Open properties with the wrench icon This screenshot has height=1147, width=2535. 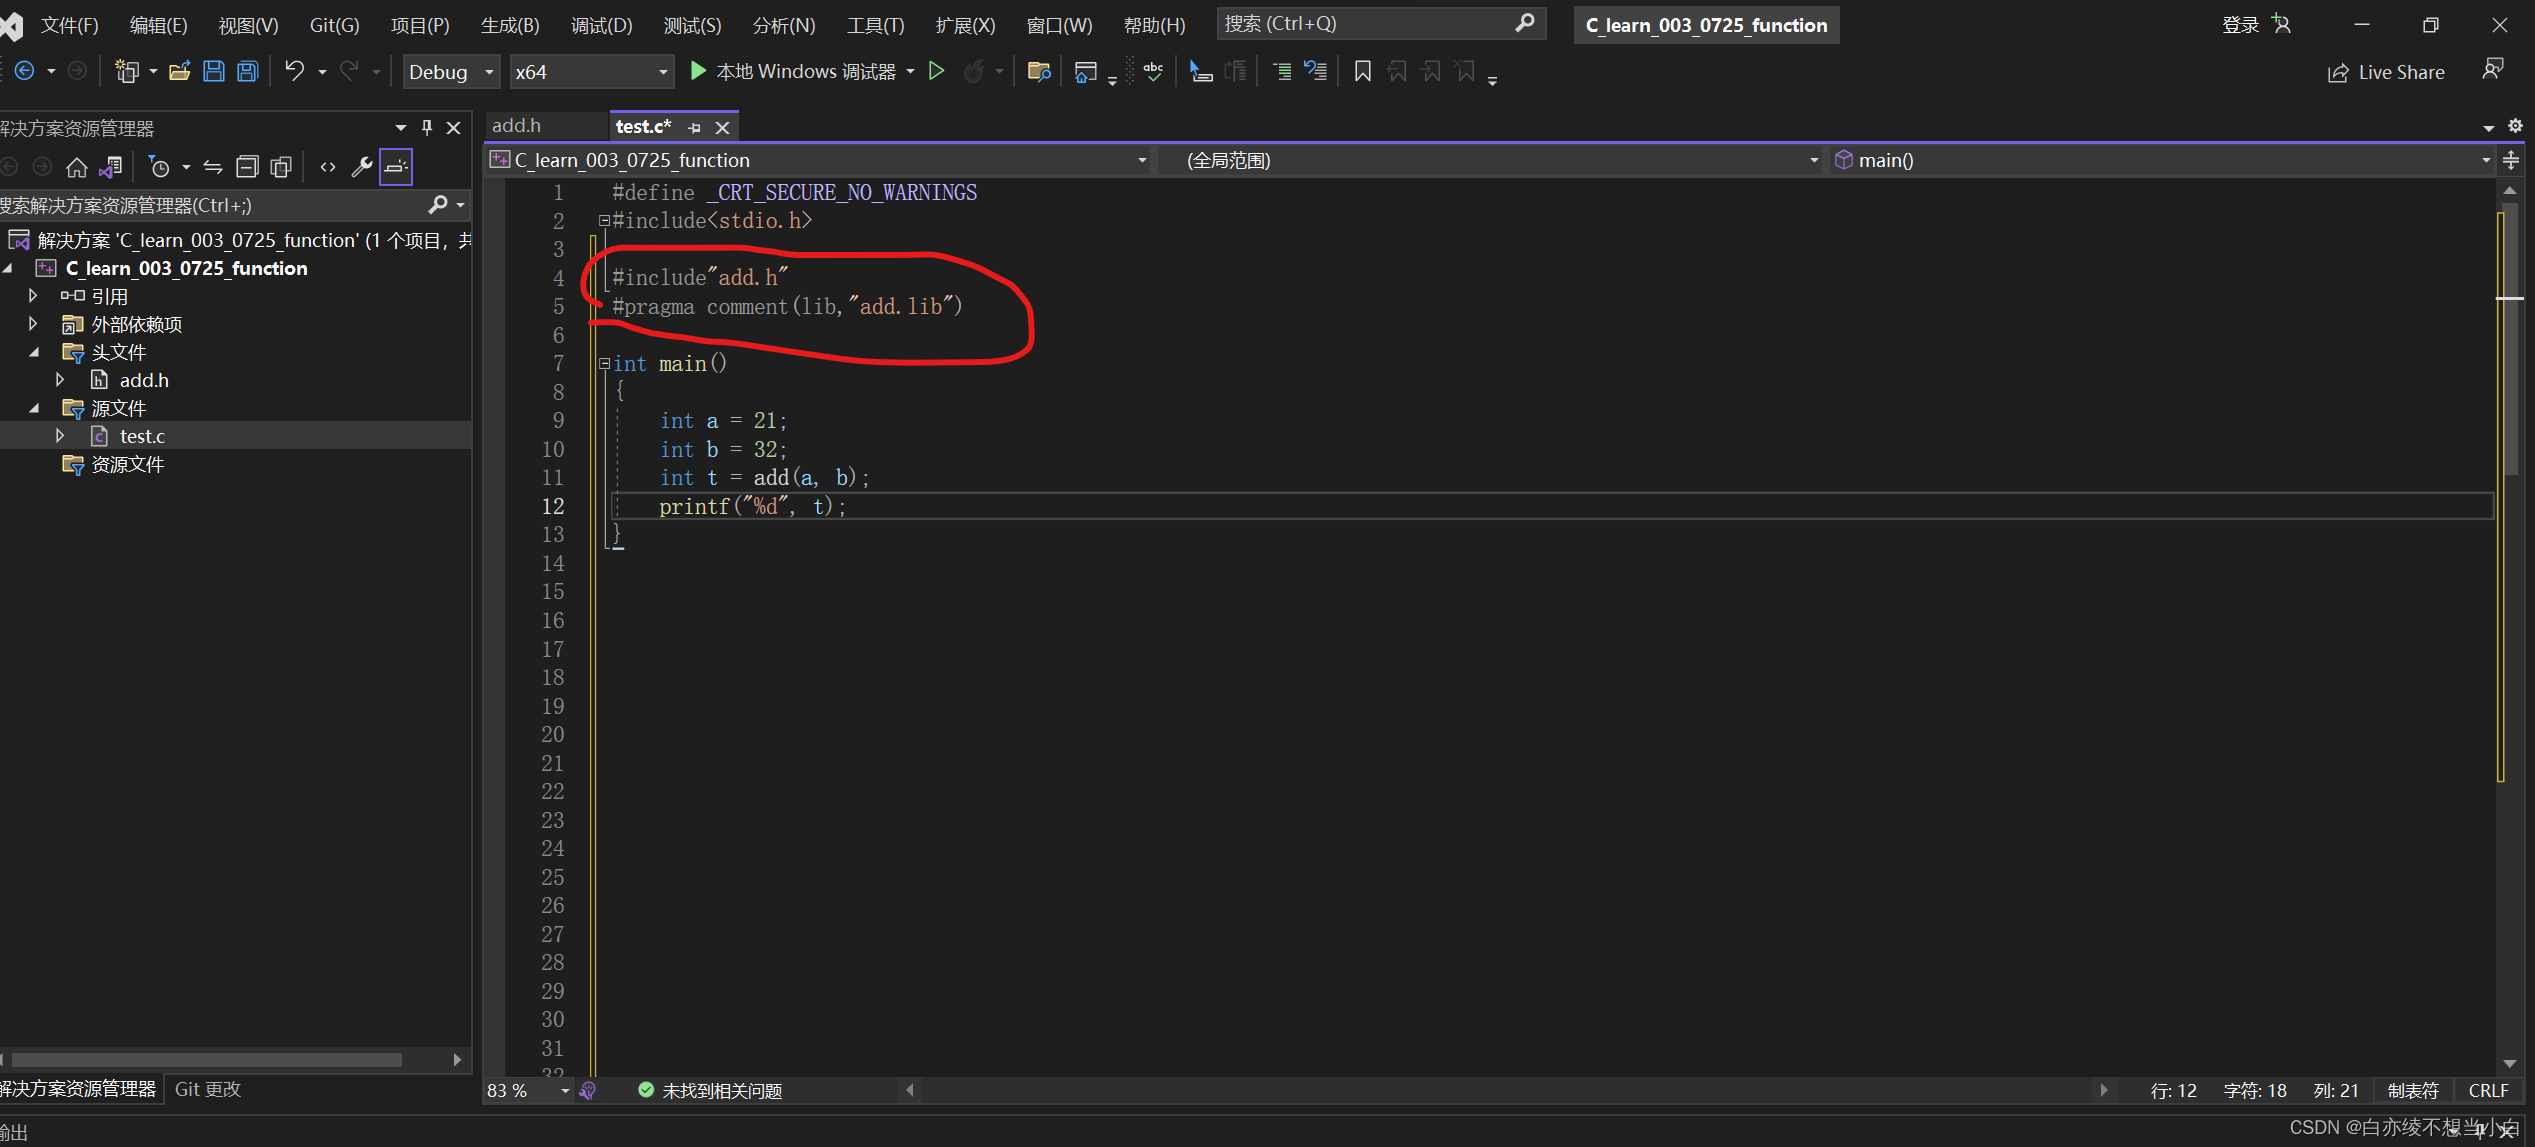pos(361,167)
